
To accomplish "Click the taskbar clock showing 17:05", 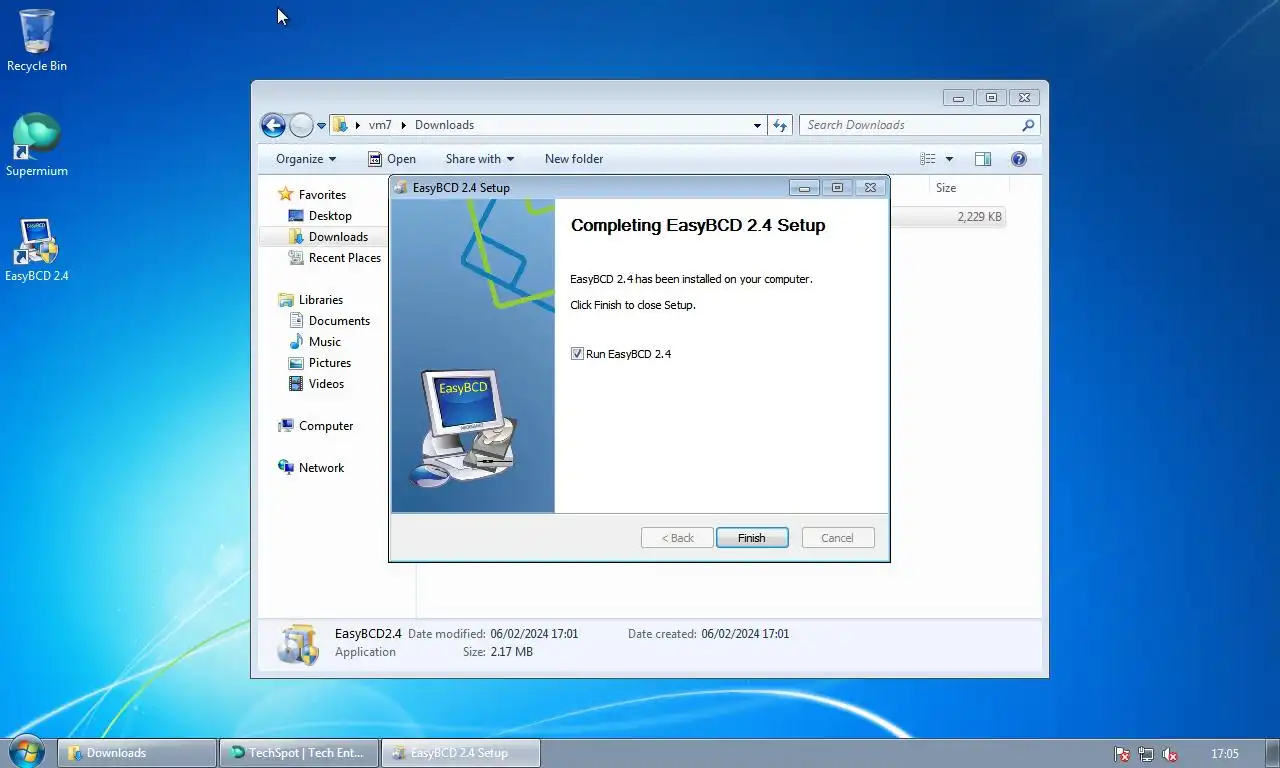I will [1225, 754].
